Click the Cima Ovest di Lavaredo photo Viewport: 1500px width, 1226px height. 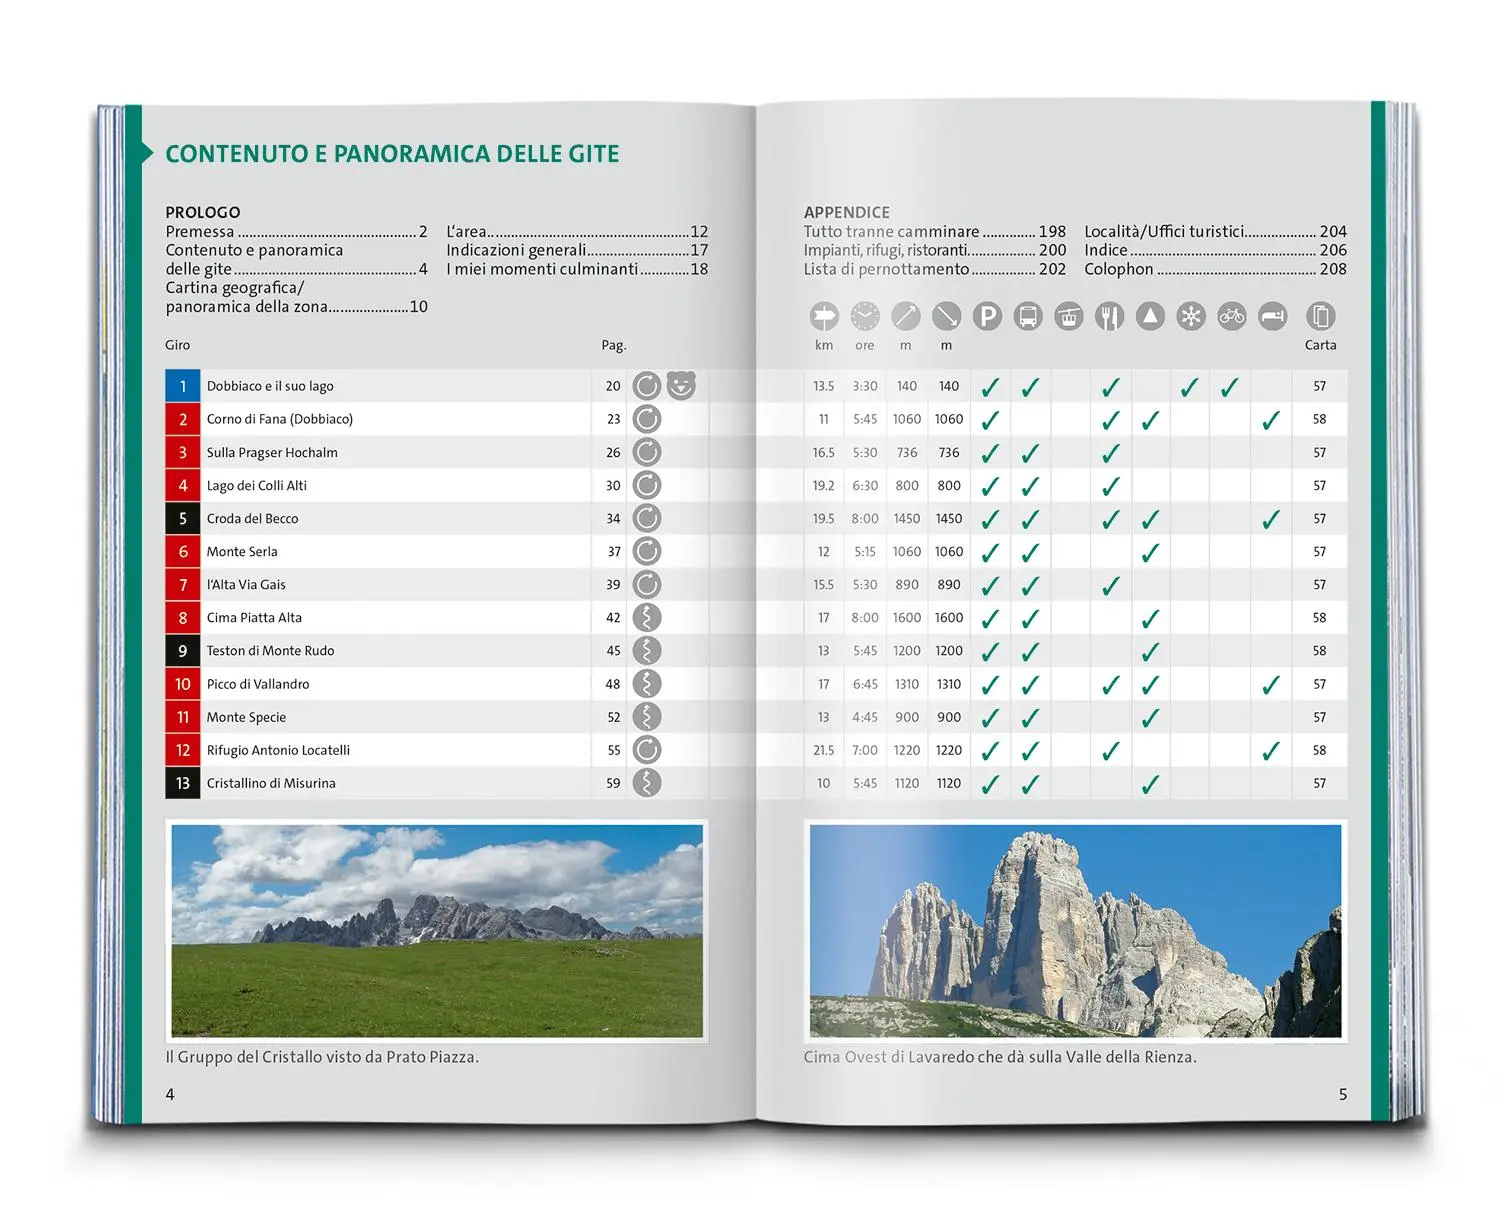1075,930
